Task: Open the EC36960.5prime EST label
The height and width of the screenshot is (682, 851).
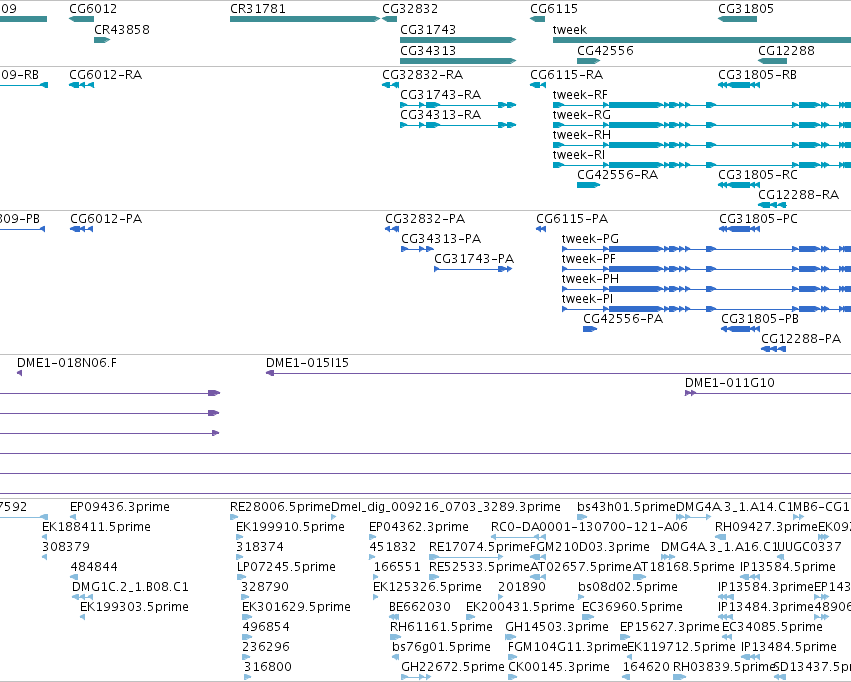Action: coord(632,607)
